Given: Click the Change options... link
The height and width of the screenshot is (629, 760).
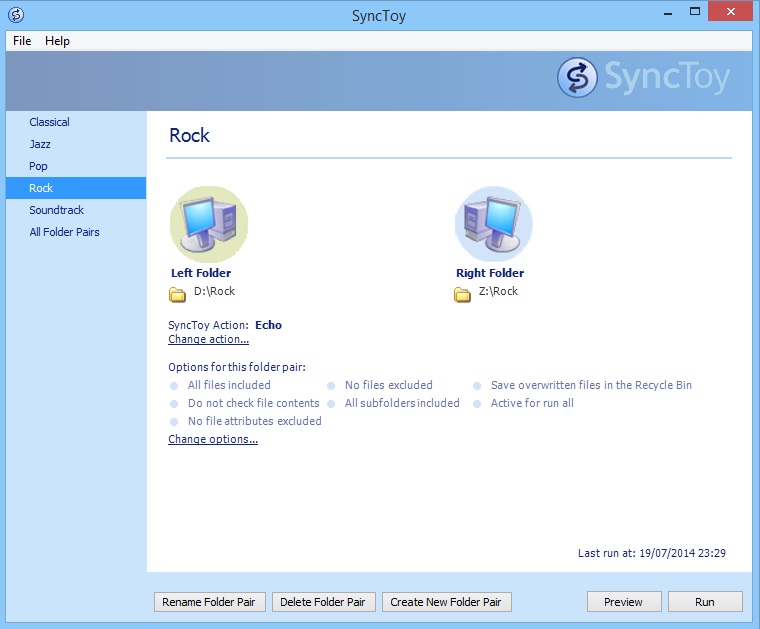Looking at the screenshot, I should (213, 439).
